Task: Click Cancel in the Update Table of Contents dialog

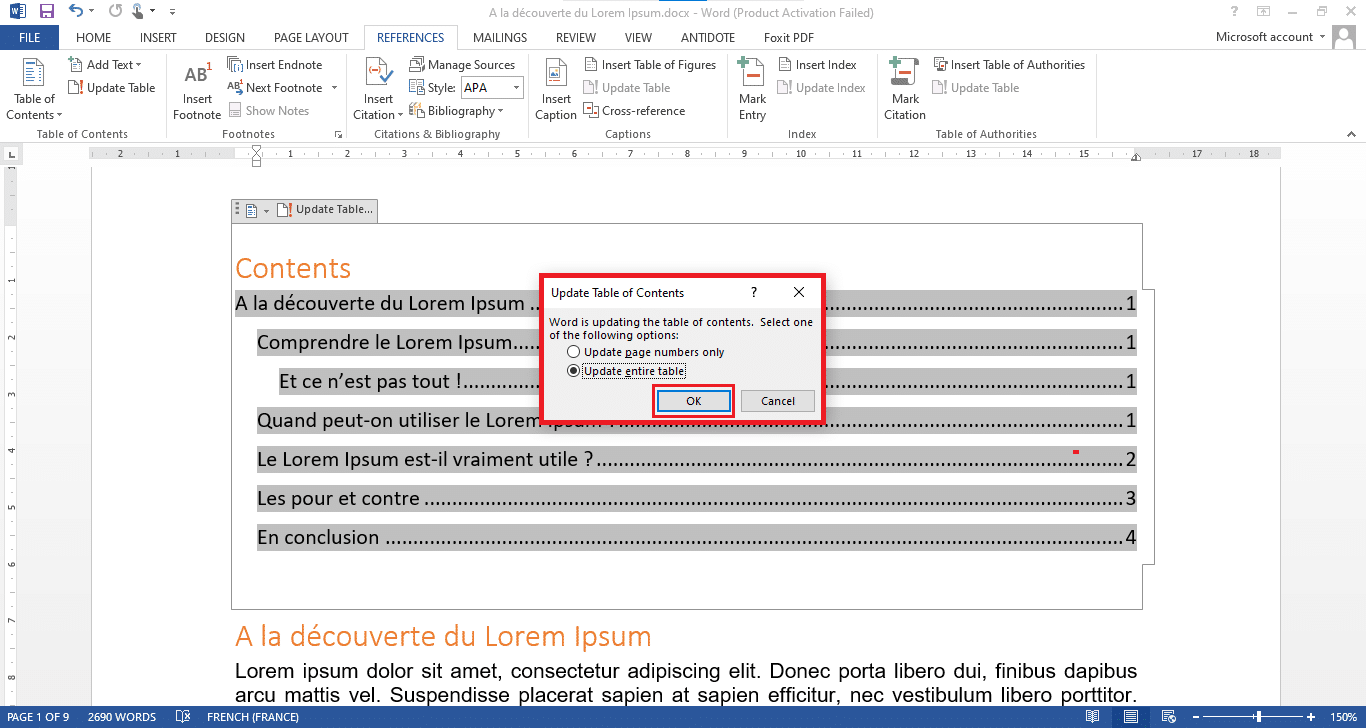Action: click(778, 401)
